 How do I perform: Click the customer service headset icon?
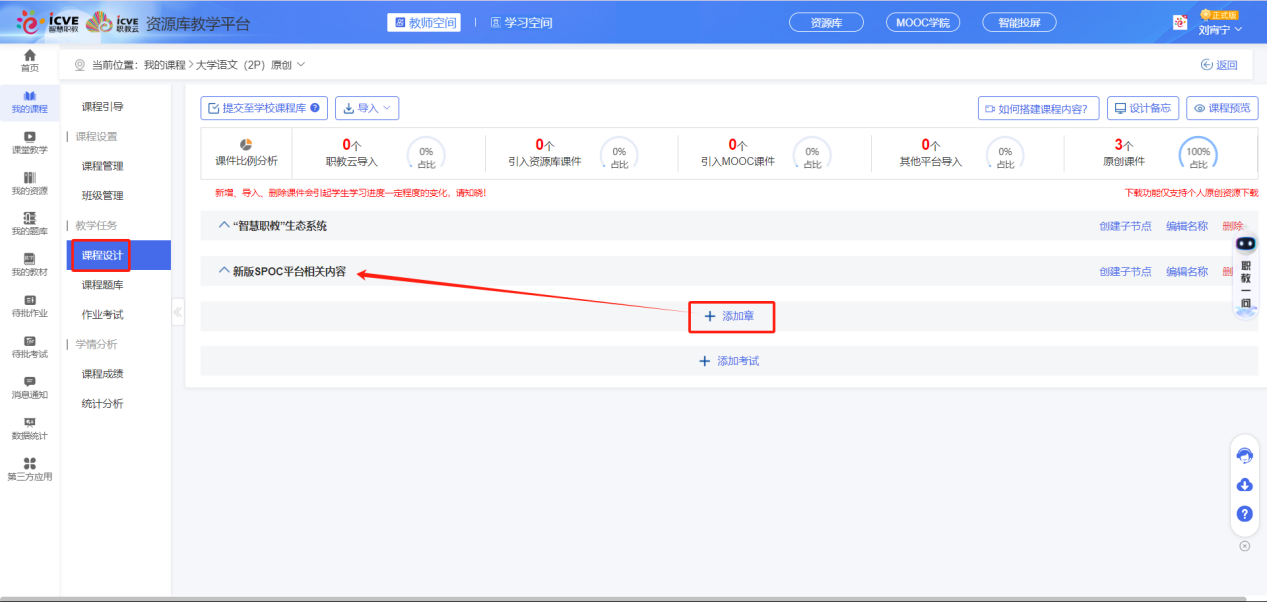pos(1245,455)
